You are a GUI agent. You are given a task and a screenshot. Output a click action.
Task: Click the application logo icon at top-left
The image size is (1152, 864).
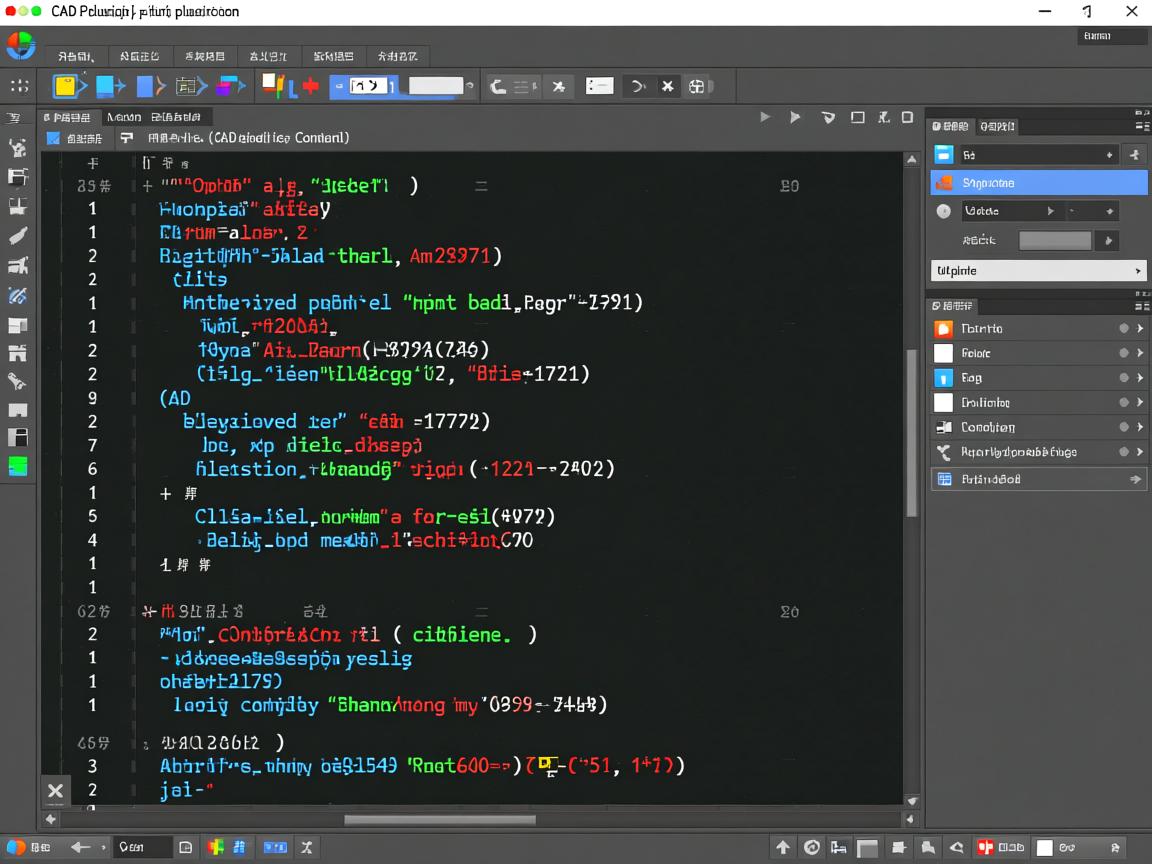tap(20, 46)
